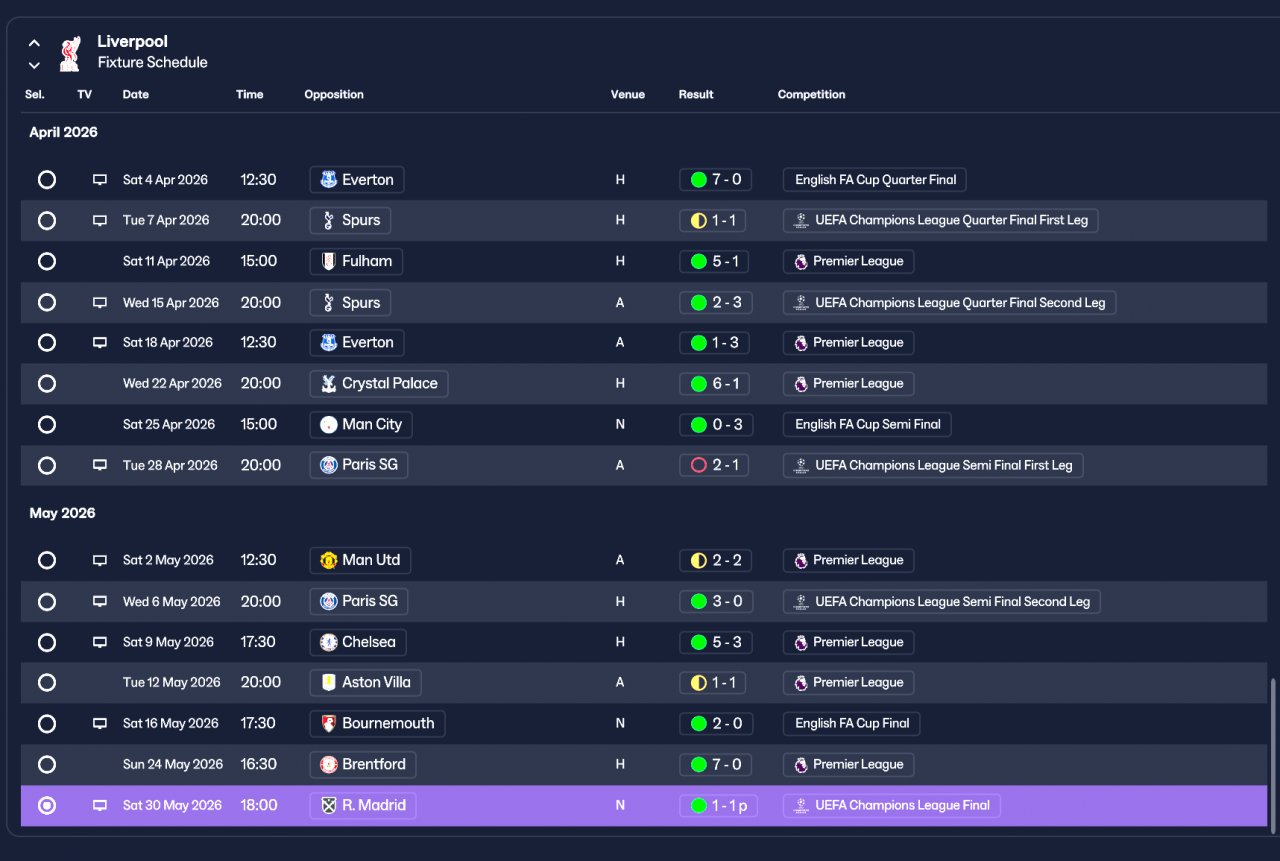The height and width of the screenshot is (861, 1280).
Task: Click the May 2026 month heading
Action: pyautogui.click(x=62, y=513)
